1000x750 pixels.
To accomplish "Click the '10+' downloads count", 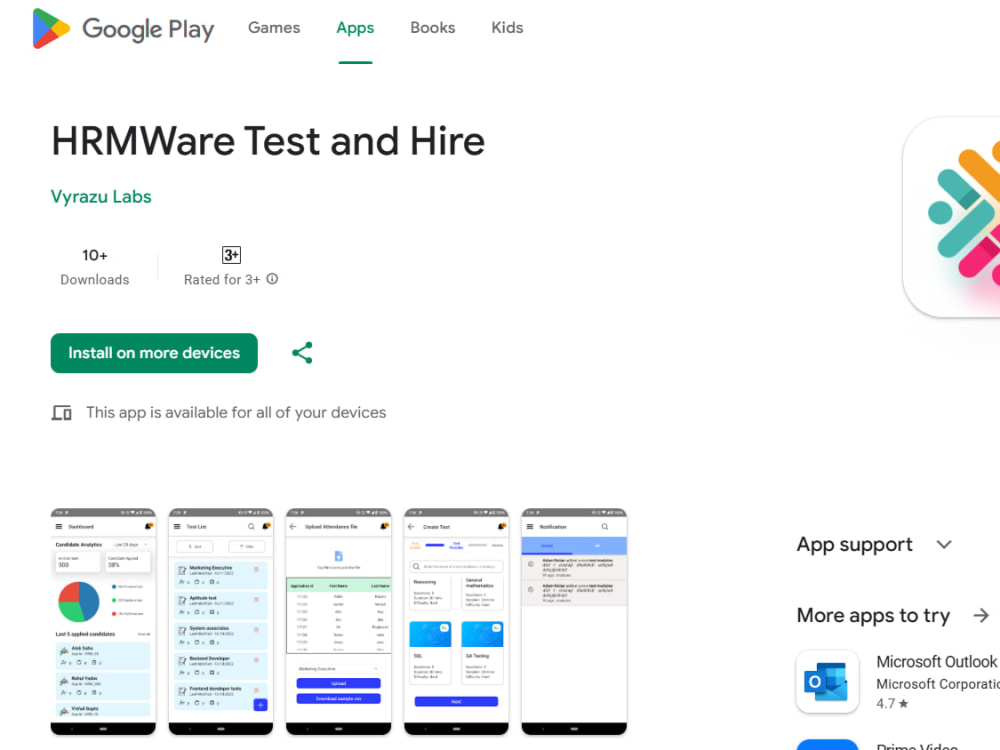I will tap(94, 255).
